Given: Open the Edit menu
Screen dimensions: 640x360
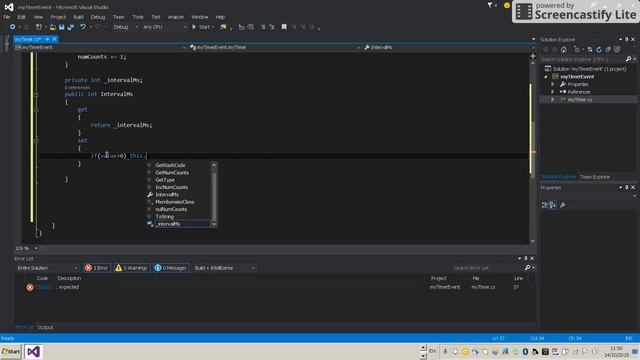Looking at the screenshot, I should tap(22, 17).
